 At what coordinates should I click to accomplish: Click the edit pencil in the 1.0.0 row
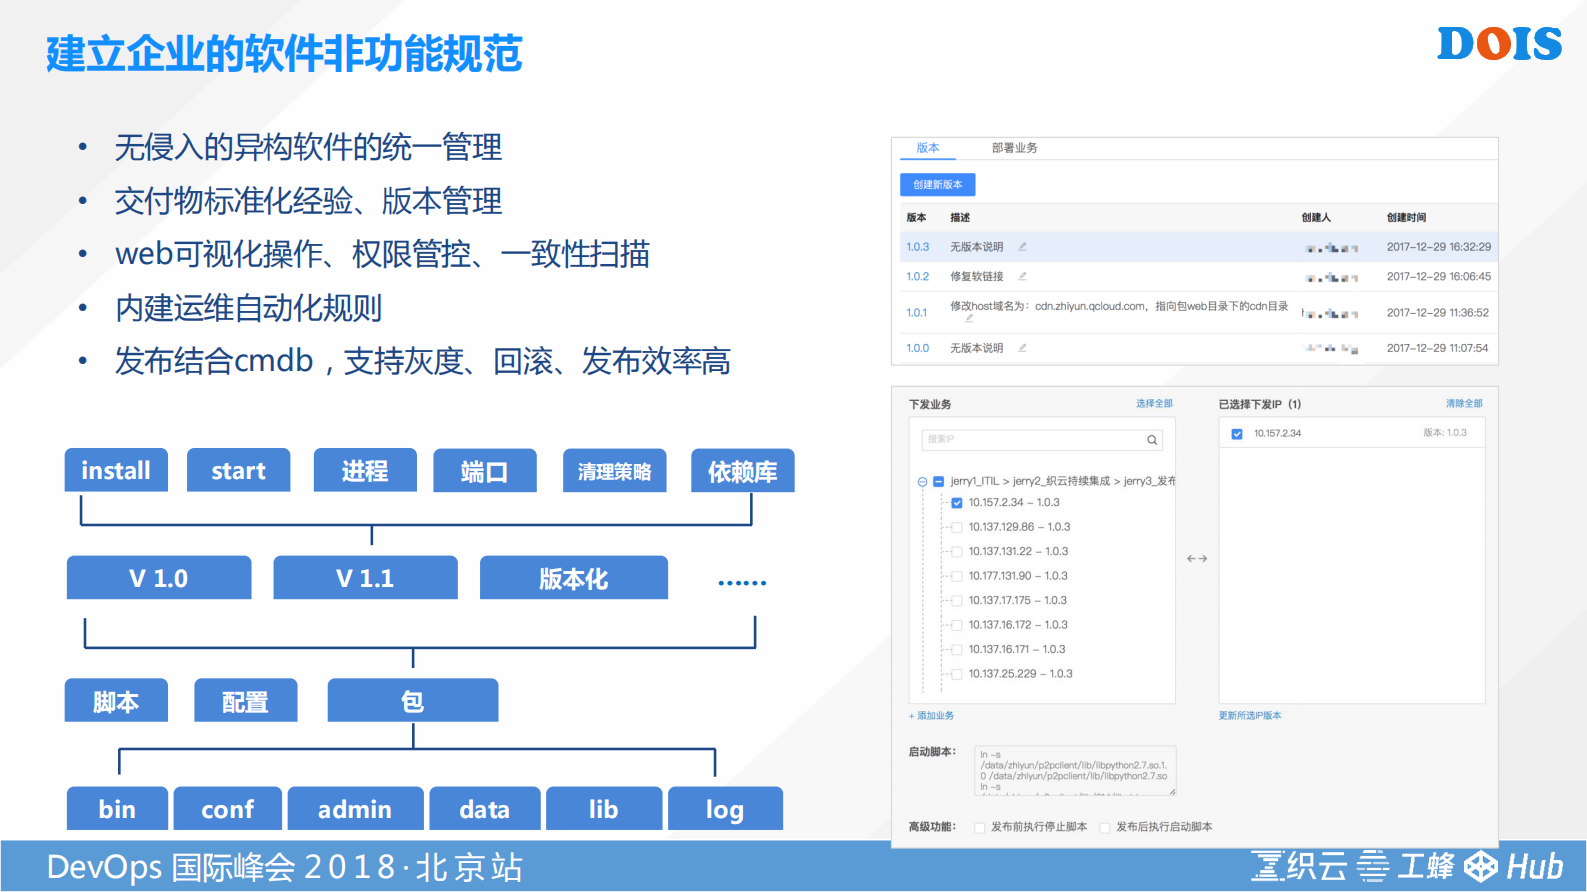pos(1022,348)
